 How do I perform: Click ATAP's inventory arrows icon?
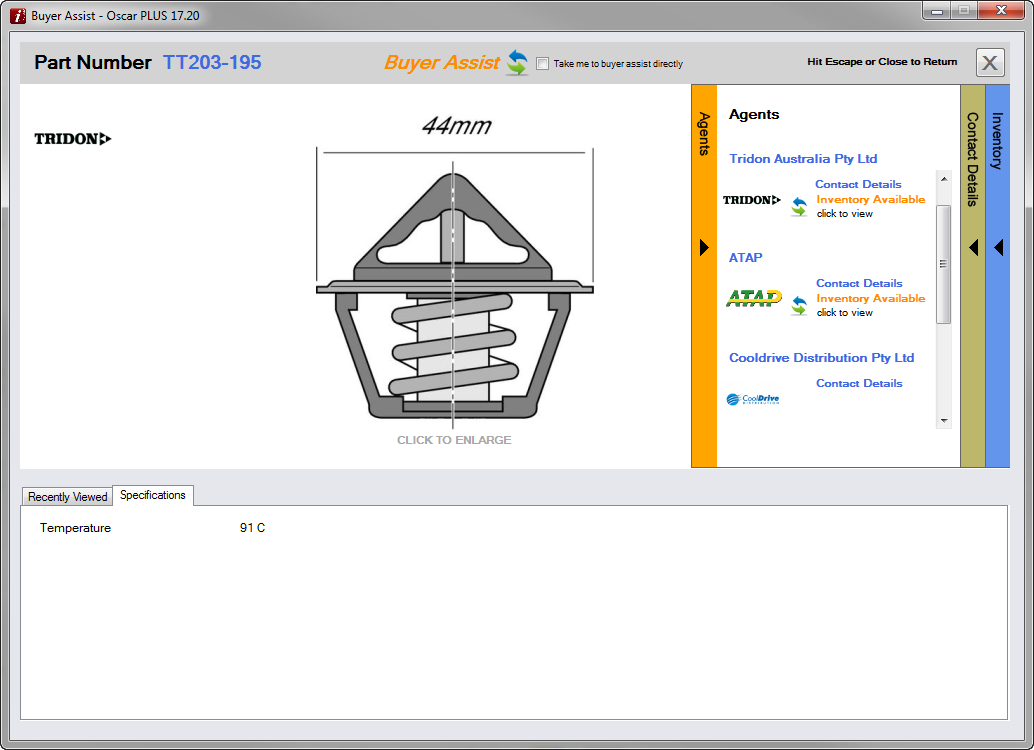798,305
